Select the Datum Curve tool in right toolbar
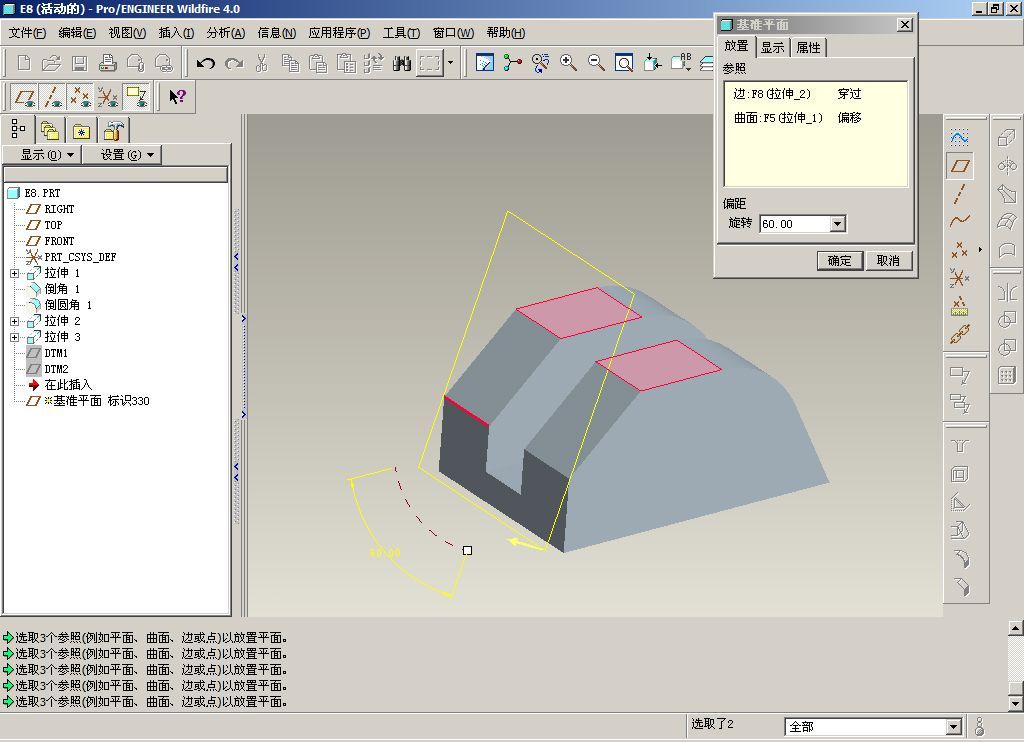 click(x=959, y=221)
